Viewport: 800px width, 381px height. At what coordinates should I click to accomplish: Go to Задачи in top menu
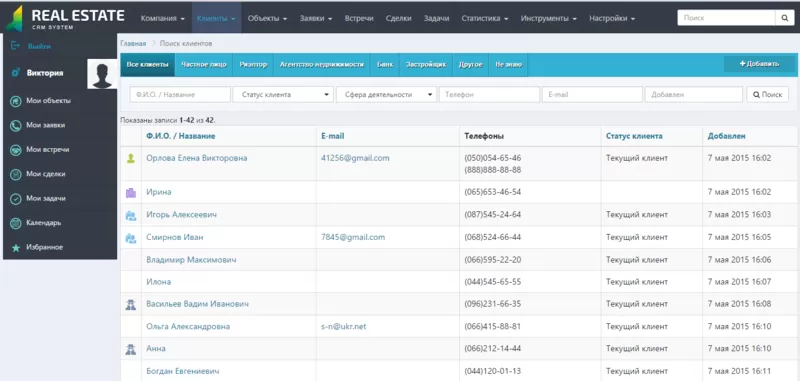(436, 18)
